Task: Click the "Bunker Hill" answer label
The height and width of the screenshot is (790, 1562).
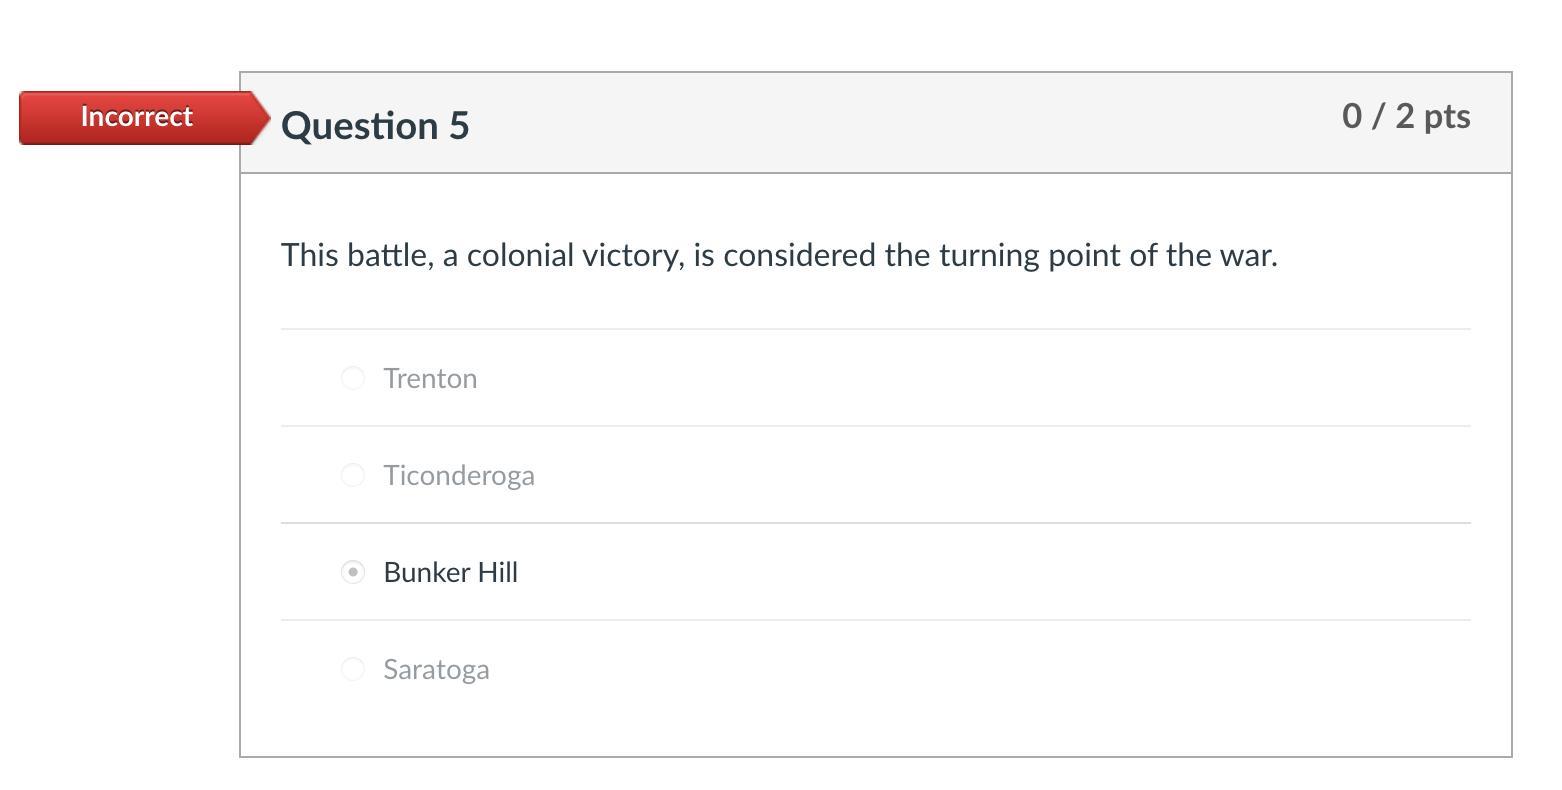Action: click(x=450, y=572)
